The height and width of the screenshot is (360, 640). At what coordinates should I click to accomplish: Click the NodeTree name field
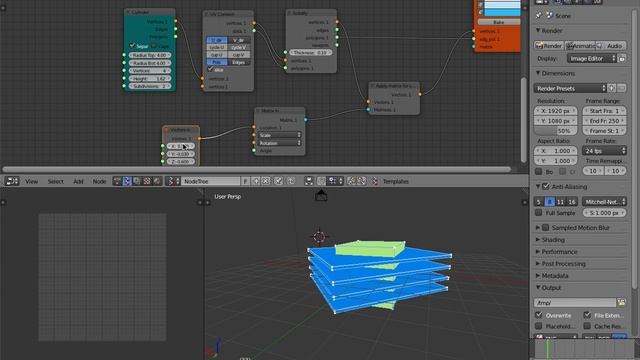211,181
